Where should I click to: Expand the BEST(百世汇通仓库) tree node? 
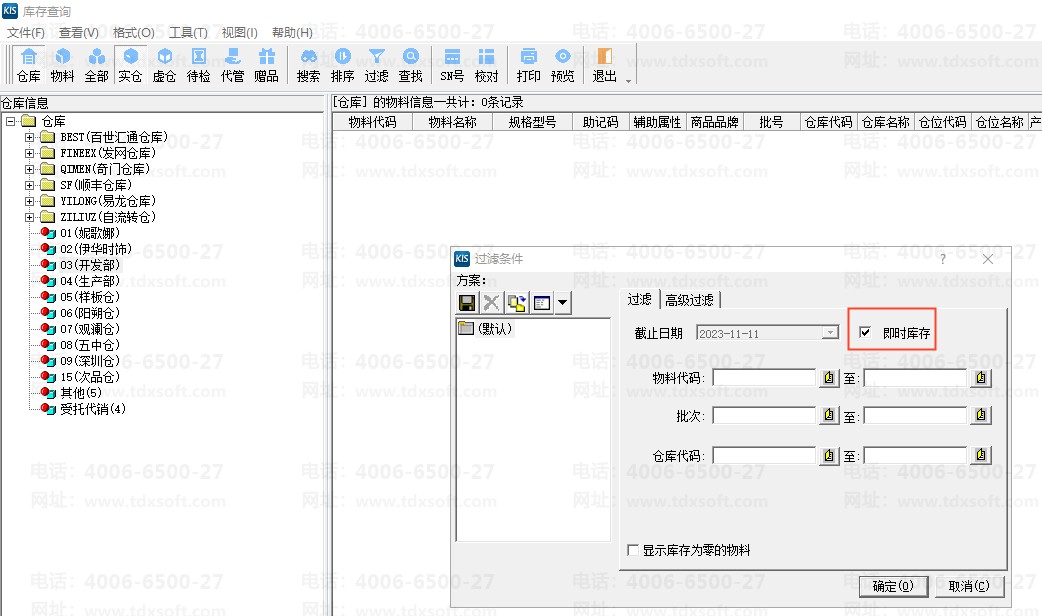[30, 137]
